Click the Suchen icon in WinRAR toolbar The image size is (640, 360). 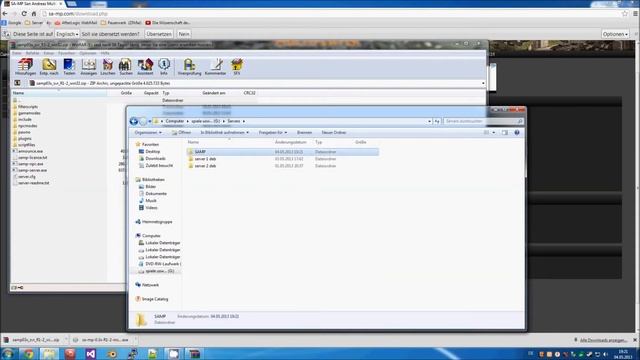[126, 67]
